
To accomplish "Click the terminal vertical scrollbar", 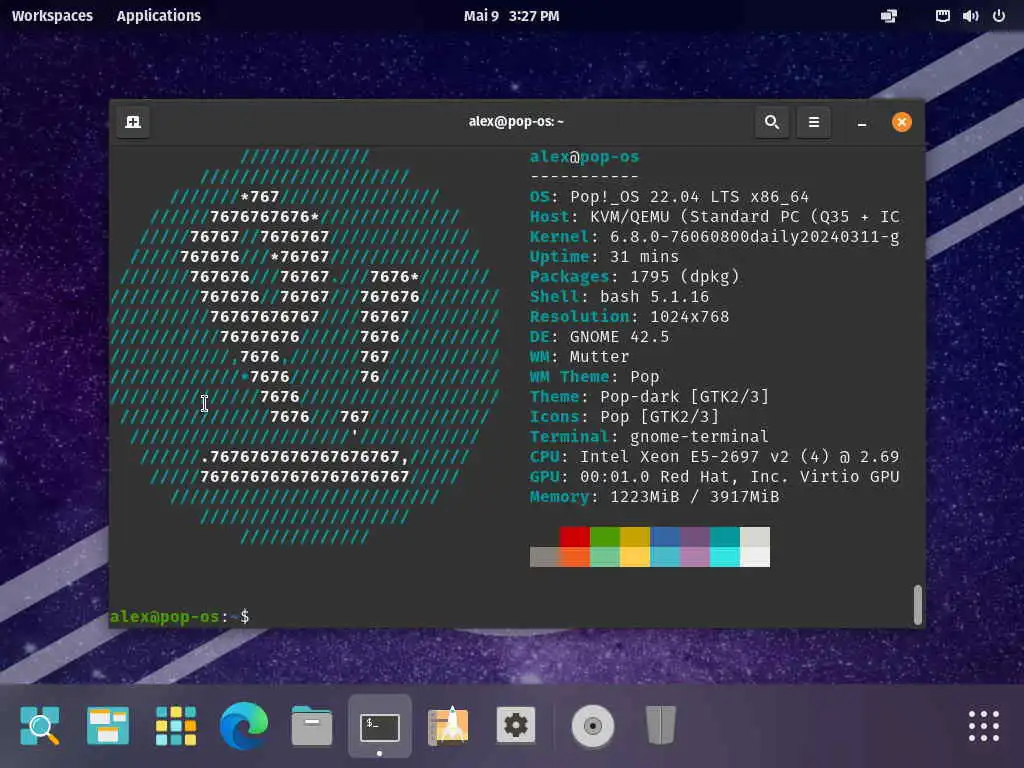I will tap(918, 605).
